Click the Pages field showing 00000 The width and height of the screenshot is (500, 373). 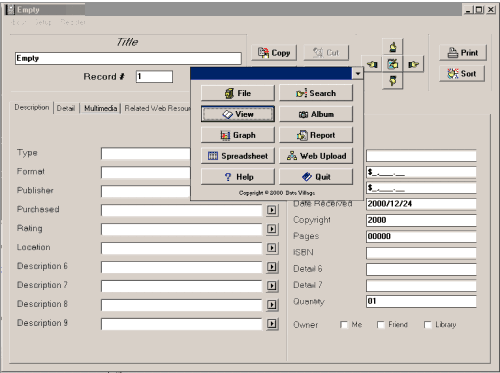pyautogui.click(x=421, y=236)
